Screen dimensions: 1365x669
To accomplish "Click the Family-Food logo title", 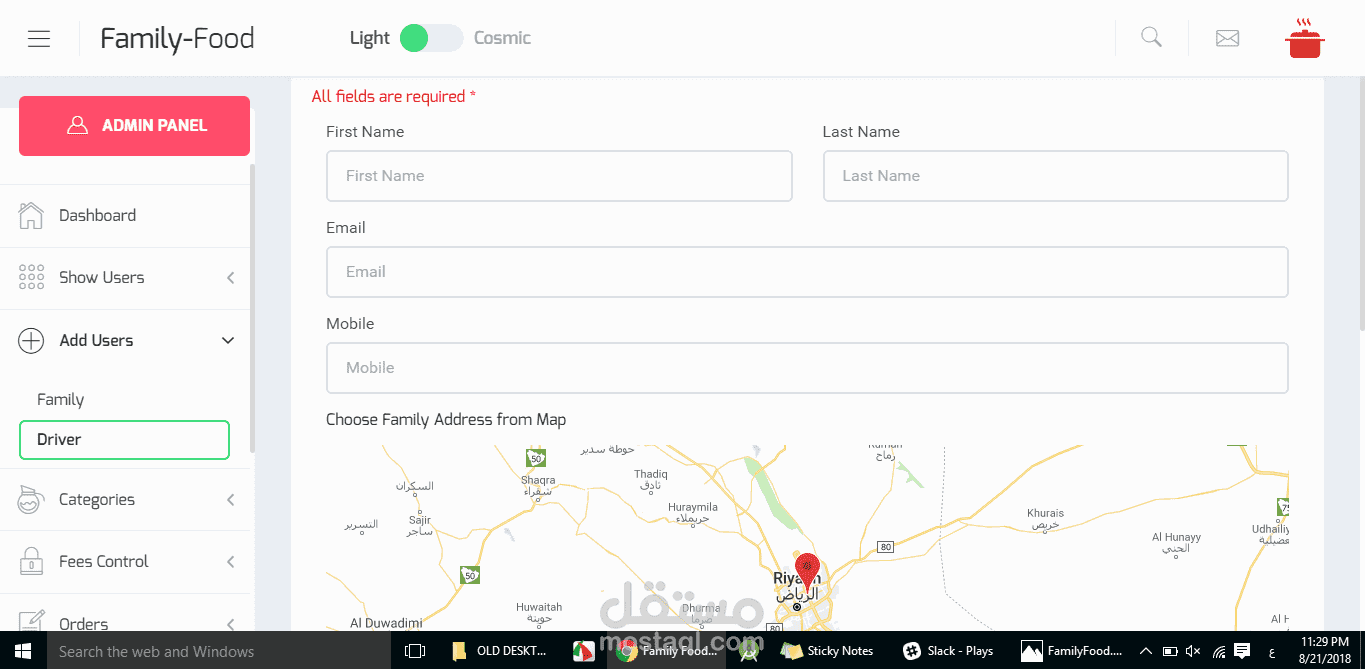I will tap(177, 39).
